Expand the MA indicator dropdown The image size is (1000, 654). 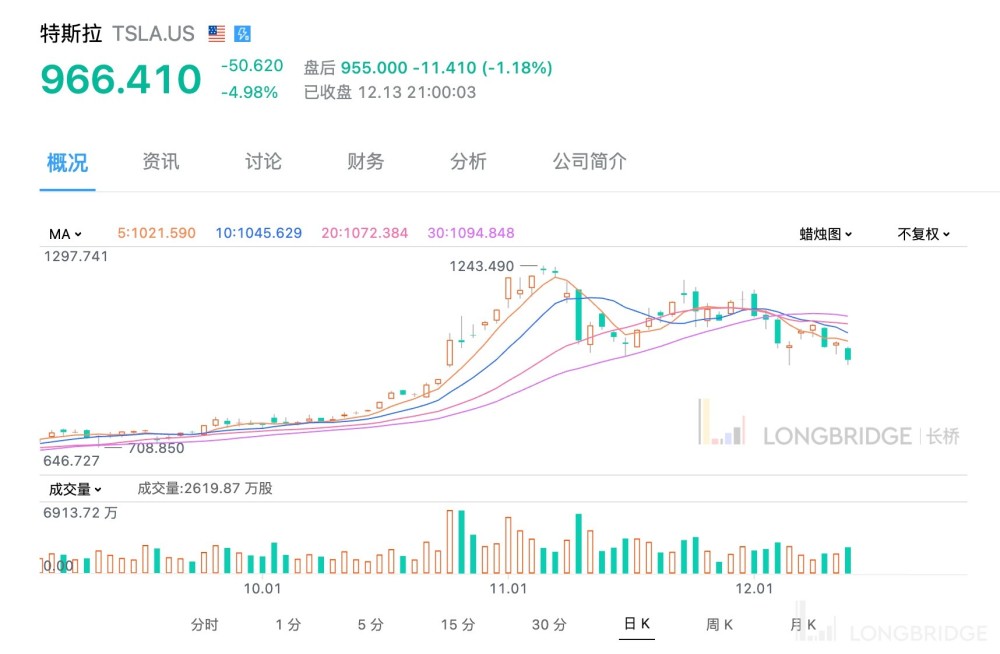point(65,234)
